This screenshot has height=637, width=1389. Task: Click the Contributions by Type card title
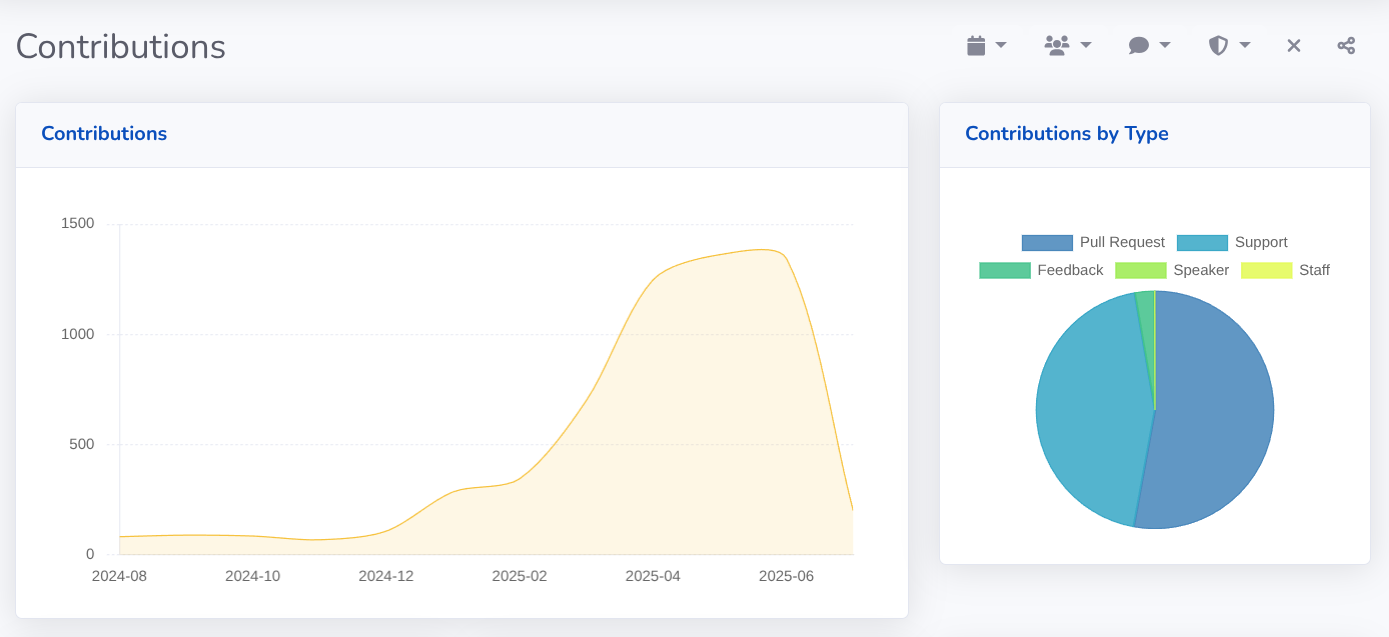1066,134
